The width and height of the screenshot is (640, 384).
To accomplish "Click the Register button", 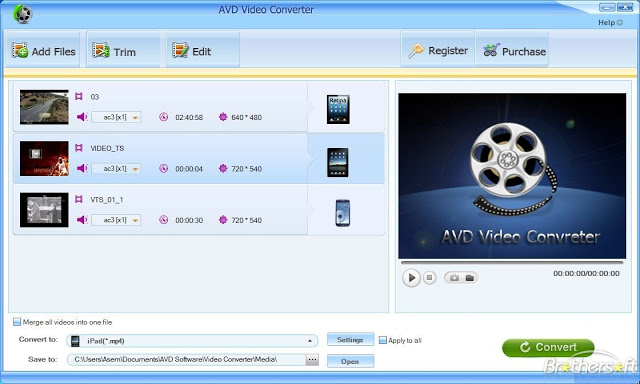I will [x=438, y=50].
